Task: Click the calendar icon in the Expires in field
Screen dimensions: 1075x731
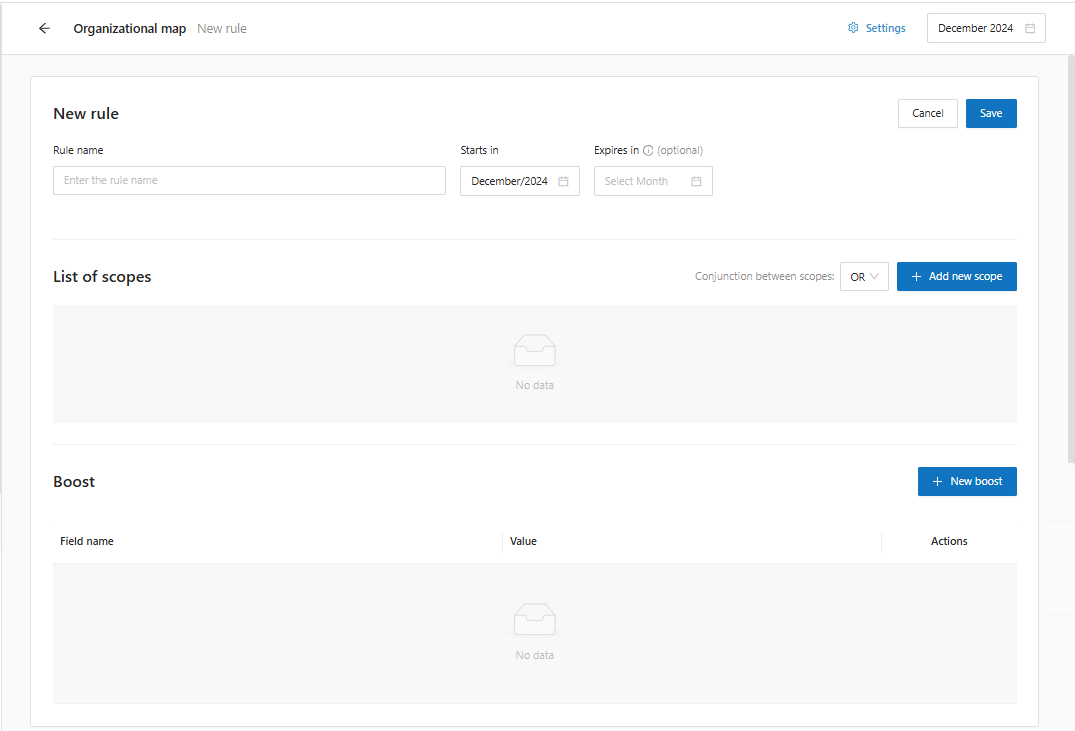Action: [696, 181]
